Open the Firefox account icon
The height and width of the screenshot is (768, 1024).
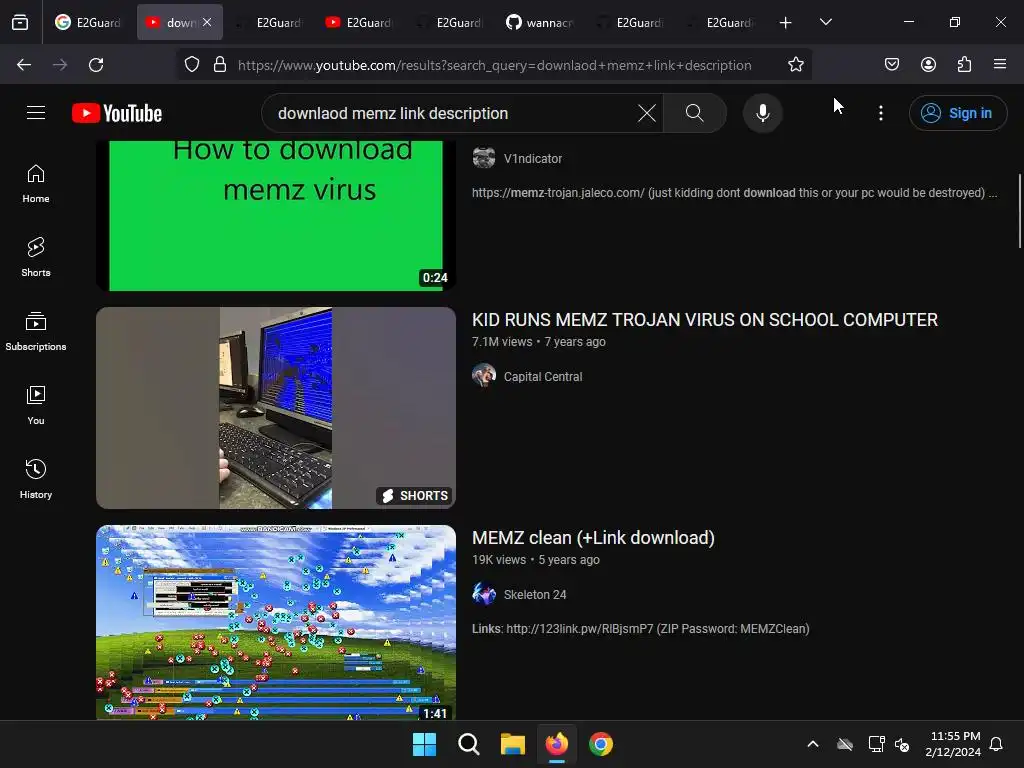click(x=928, y=65)
